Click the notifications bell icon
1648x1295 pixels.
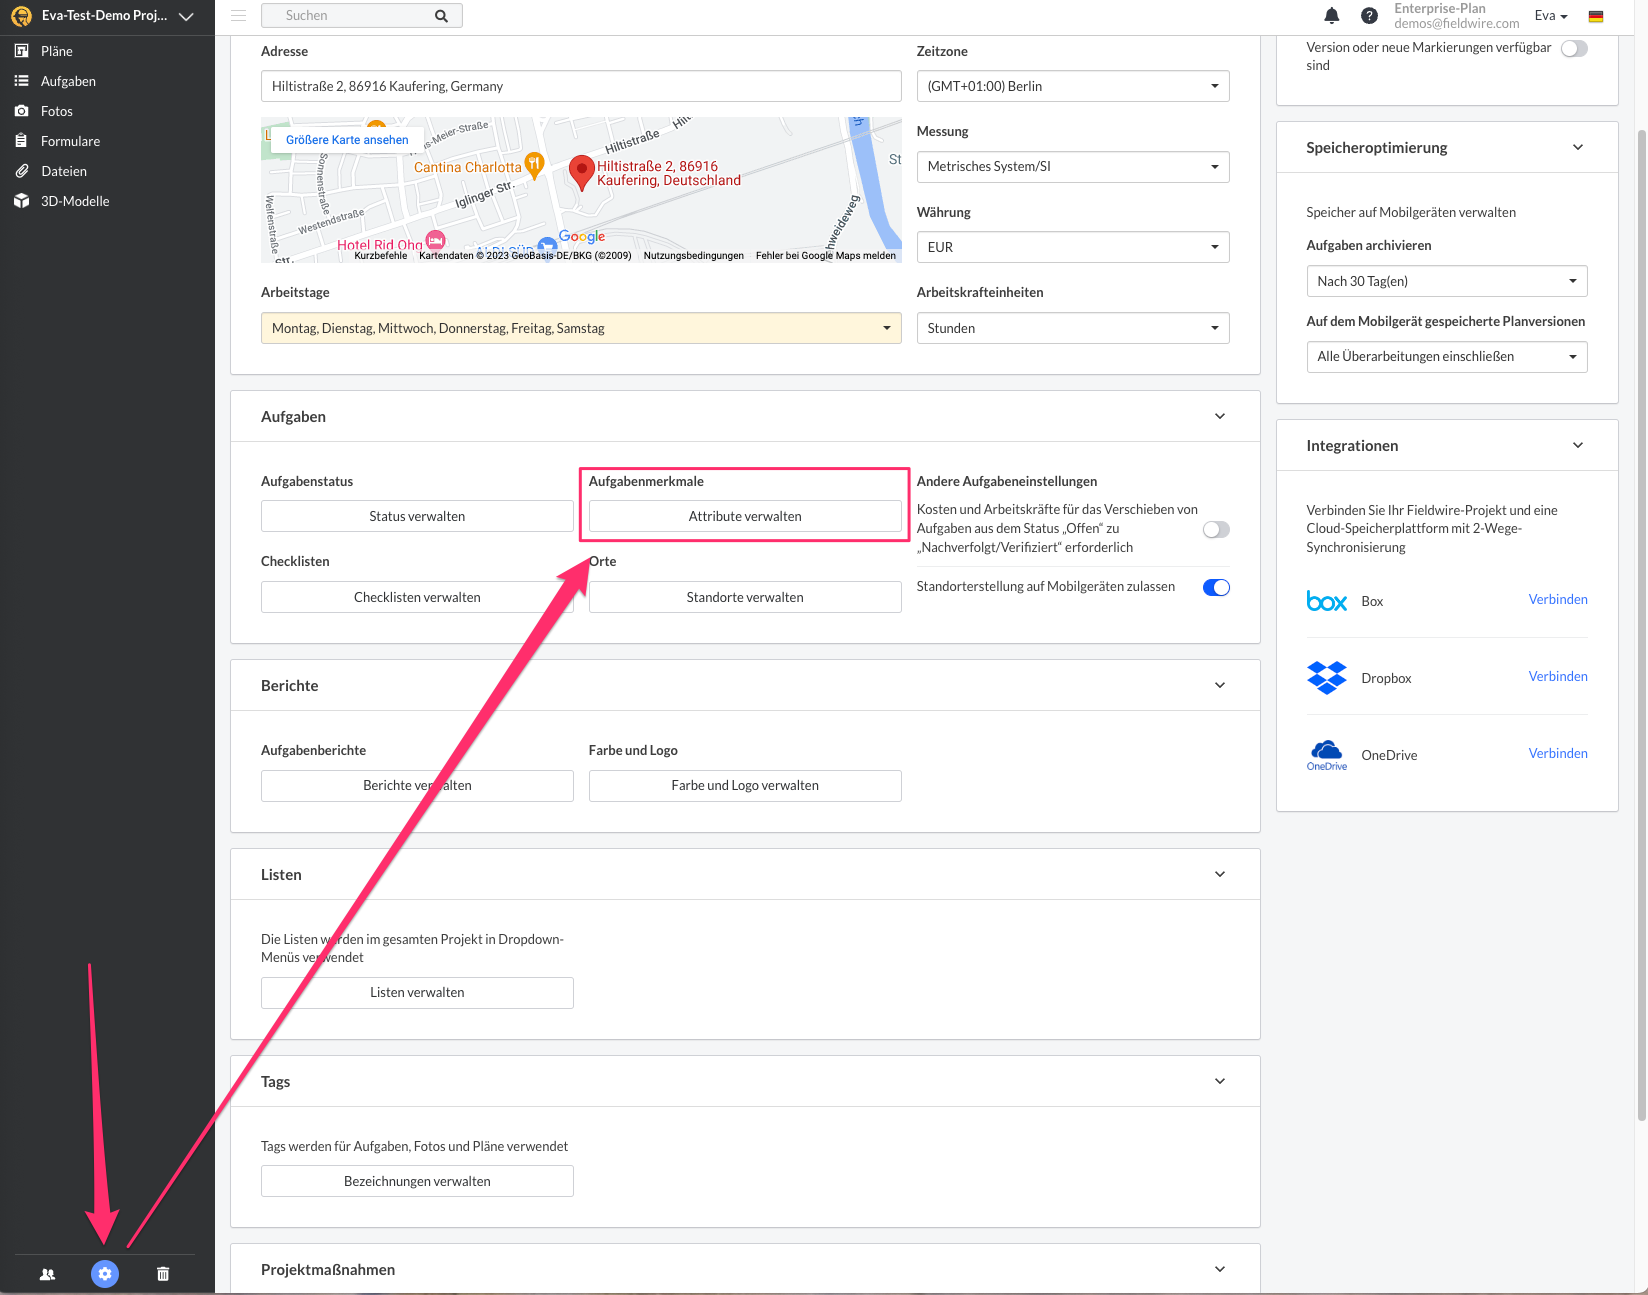pos(1331,16)
